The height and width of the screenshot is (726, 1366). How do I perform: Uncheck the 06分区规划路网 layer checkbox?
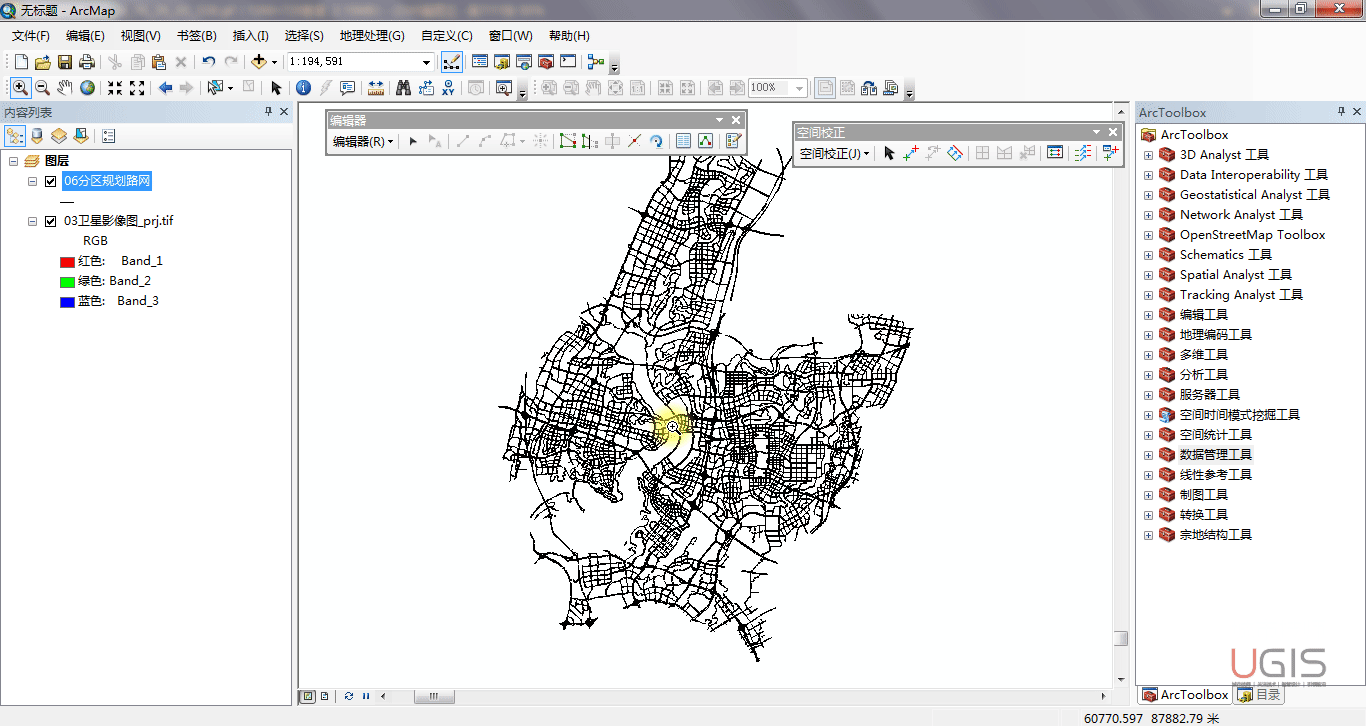[x=50, y=181]
